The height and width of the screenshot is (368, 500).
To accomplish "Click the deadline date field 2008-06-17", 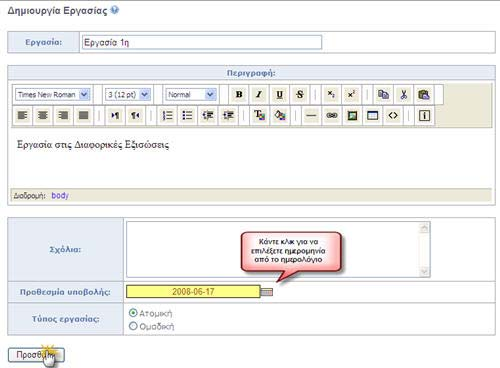I will tap(193, 292).
